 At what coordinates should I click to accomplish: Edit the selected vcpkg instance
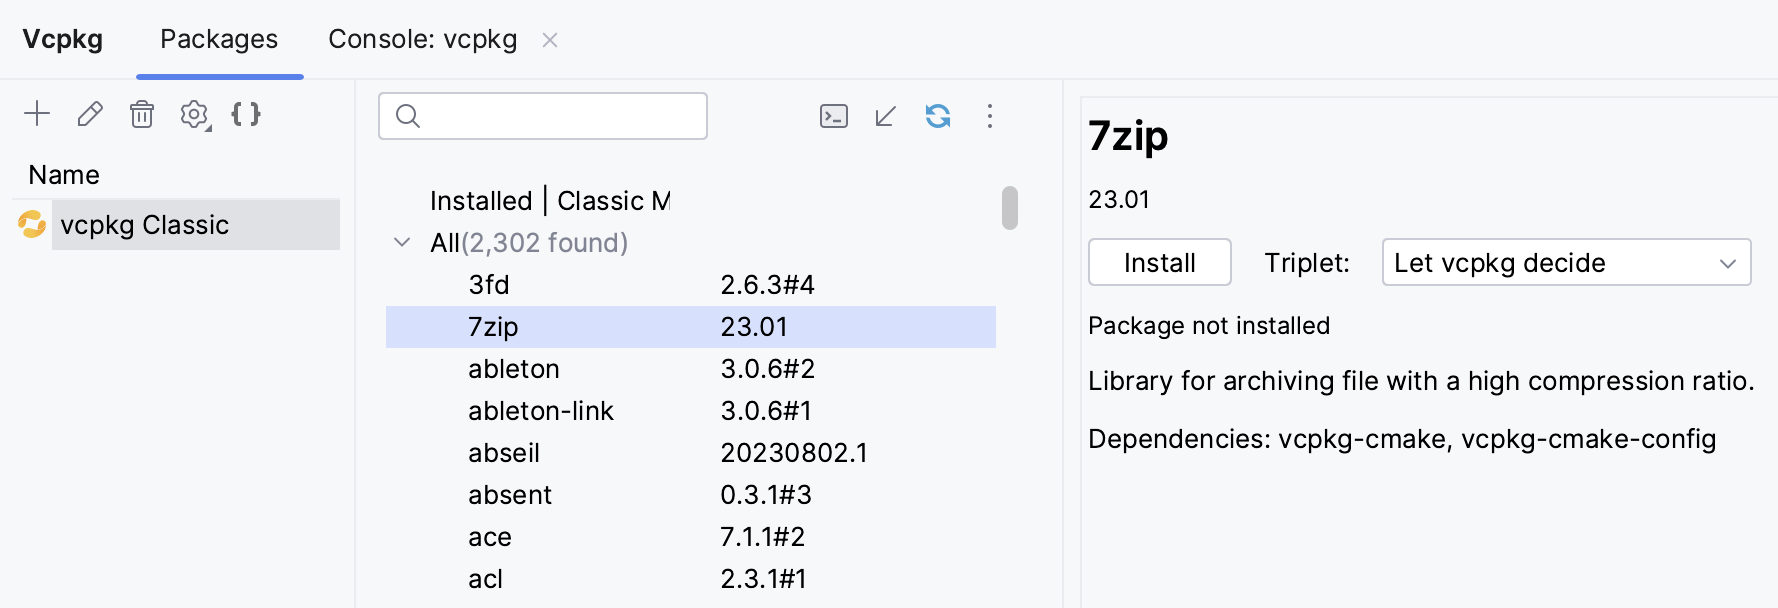pyautogui.click(x=90, y=114)
